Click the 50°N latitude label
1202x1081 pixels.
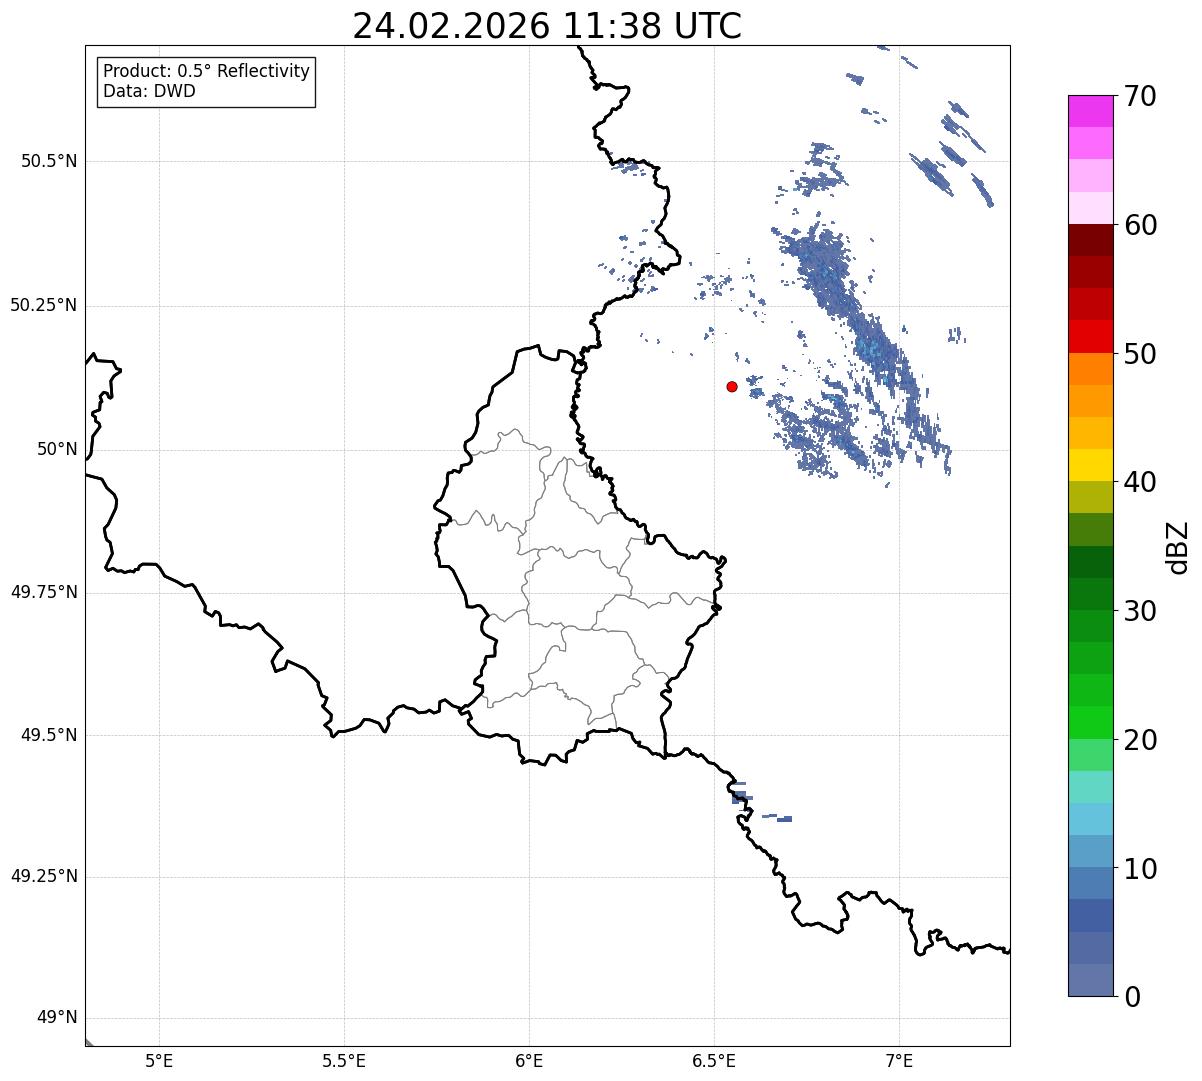(x=57, y=449)
